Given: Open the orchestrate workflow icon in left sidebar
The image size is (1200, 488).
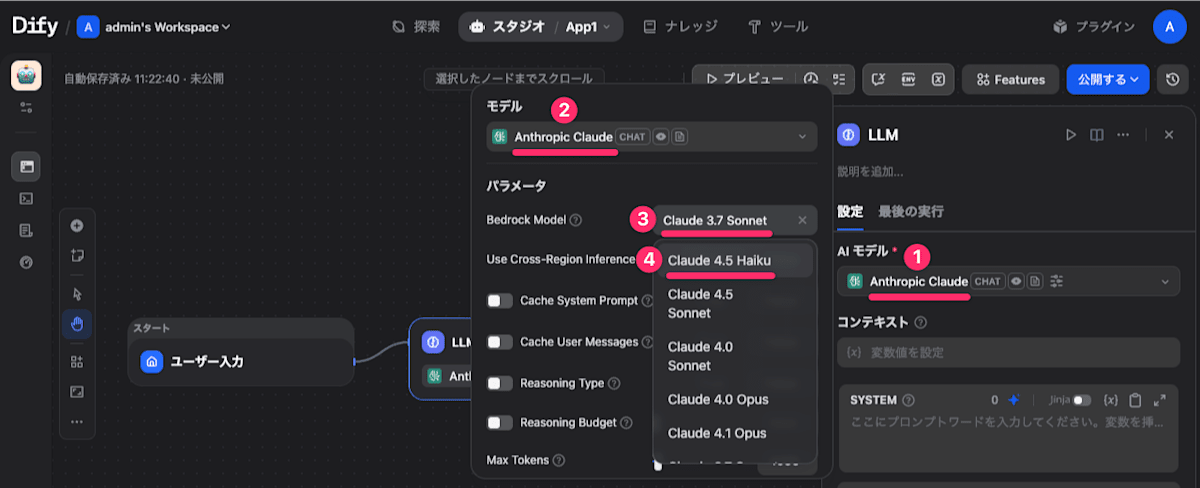Looking at the screenshot, I should click(x=26, y=166).
